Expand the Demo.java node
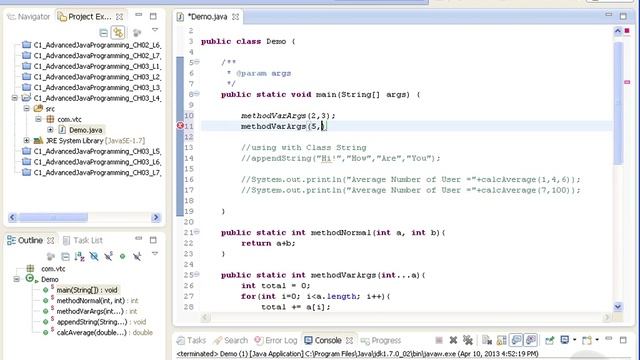The height and width of the screenshot is (360, 640). [50, 130]
